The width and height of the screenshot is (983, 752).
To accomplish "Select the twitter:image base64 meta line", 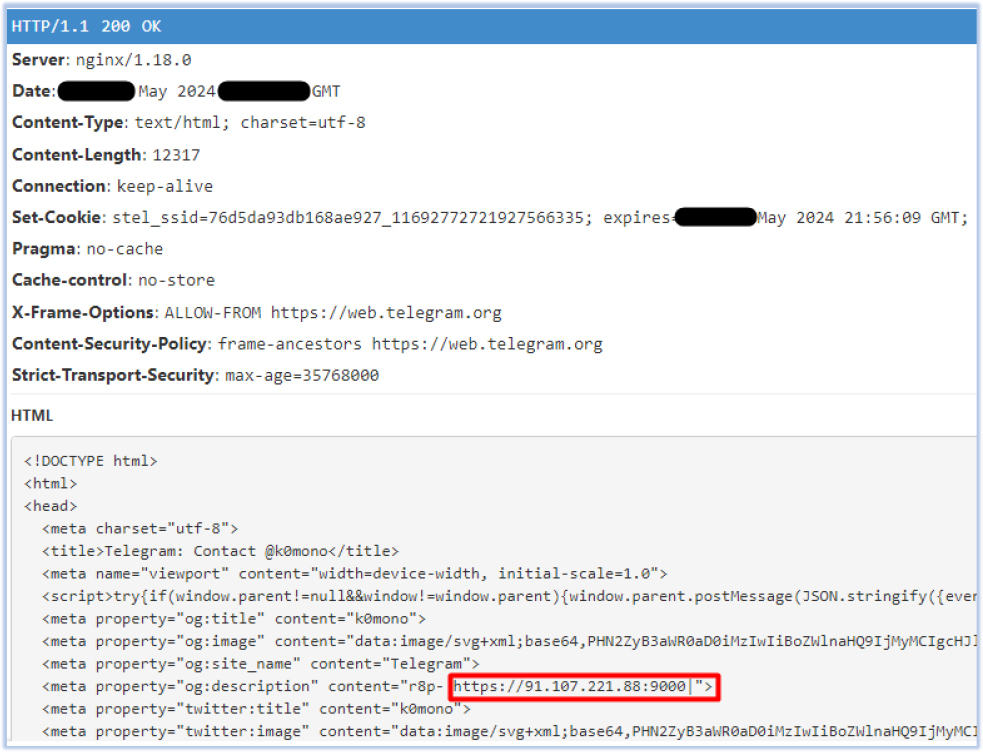I will coord(509,732).
